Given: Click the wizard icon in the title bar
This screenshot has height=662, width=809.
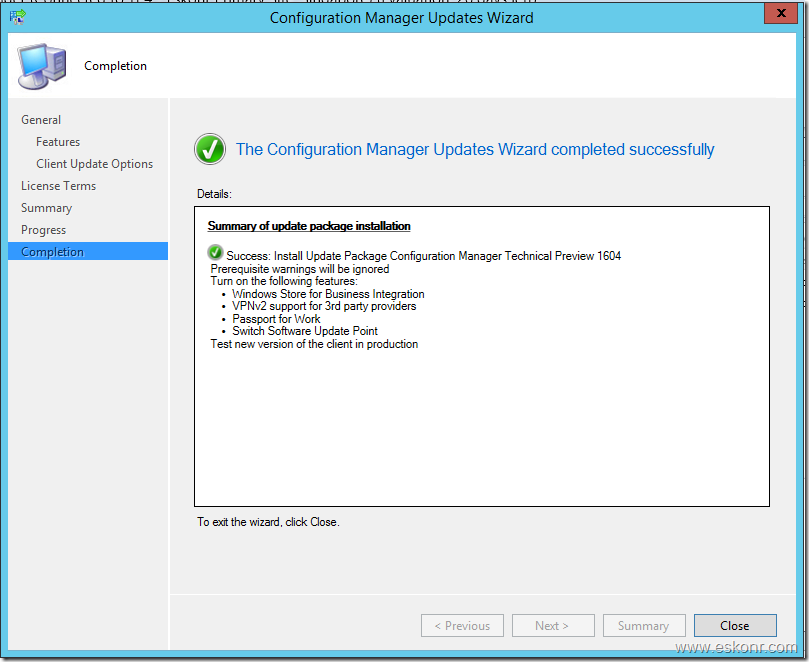Looking at the screenshot, I should [x=17, y=16].
